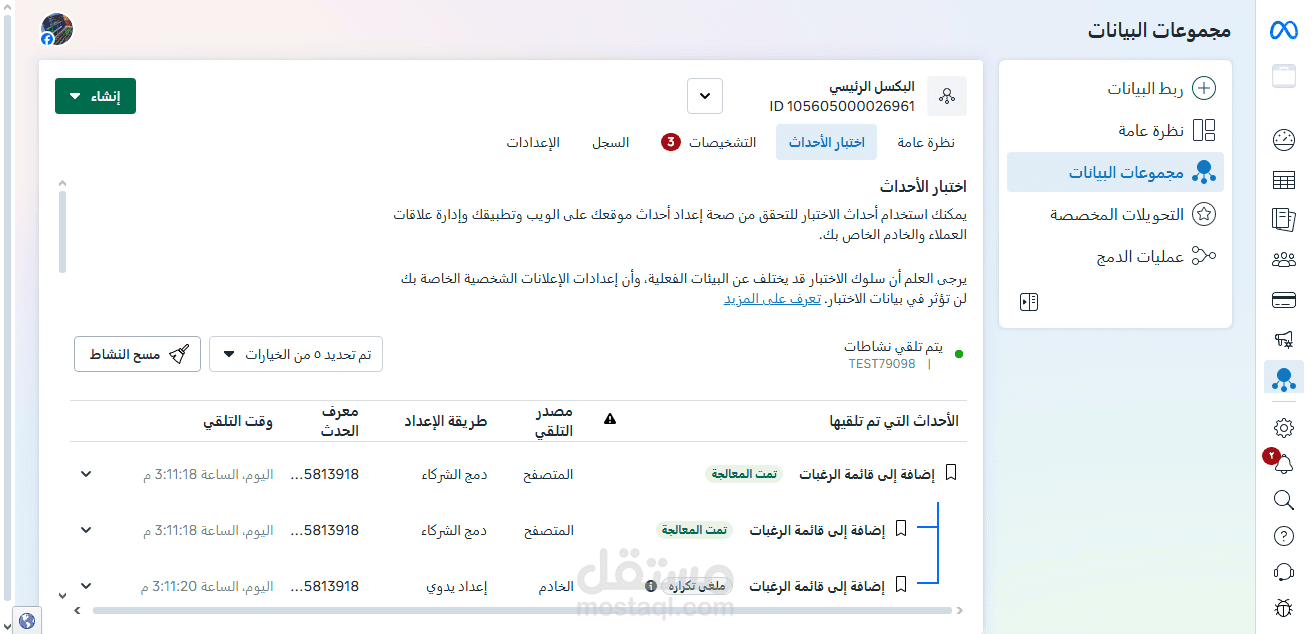Click the plus icon for ربط البيانات
The height and width of the screenshot is (634, 1312).
coord(1205,88)
